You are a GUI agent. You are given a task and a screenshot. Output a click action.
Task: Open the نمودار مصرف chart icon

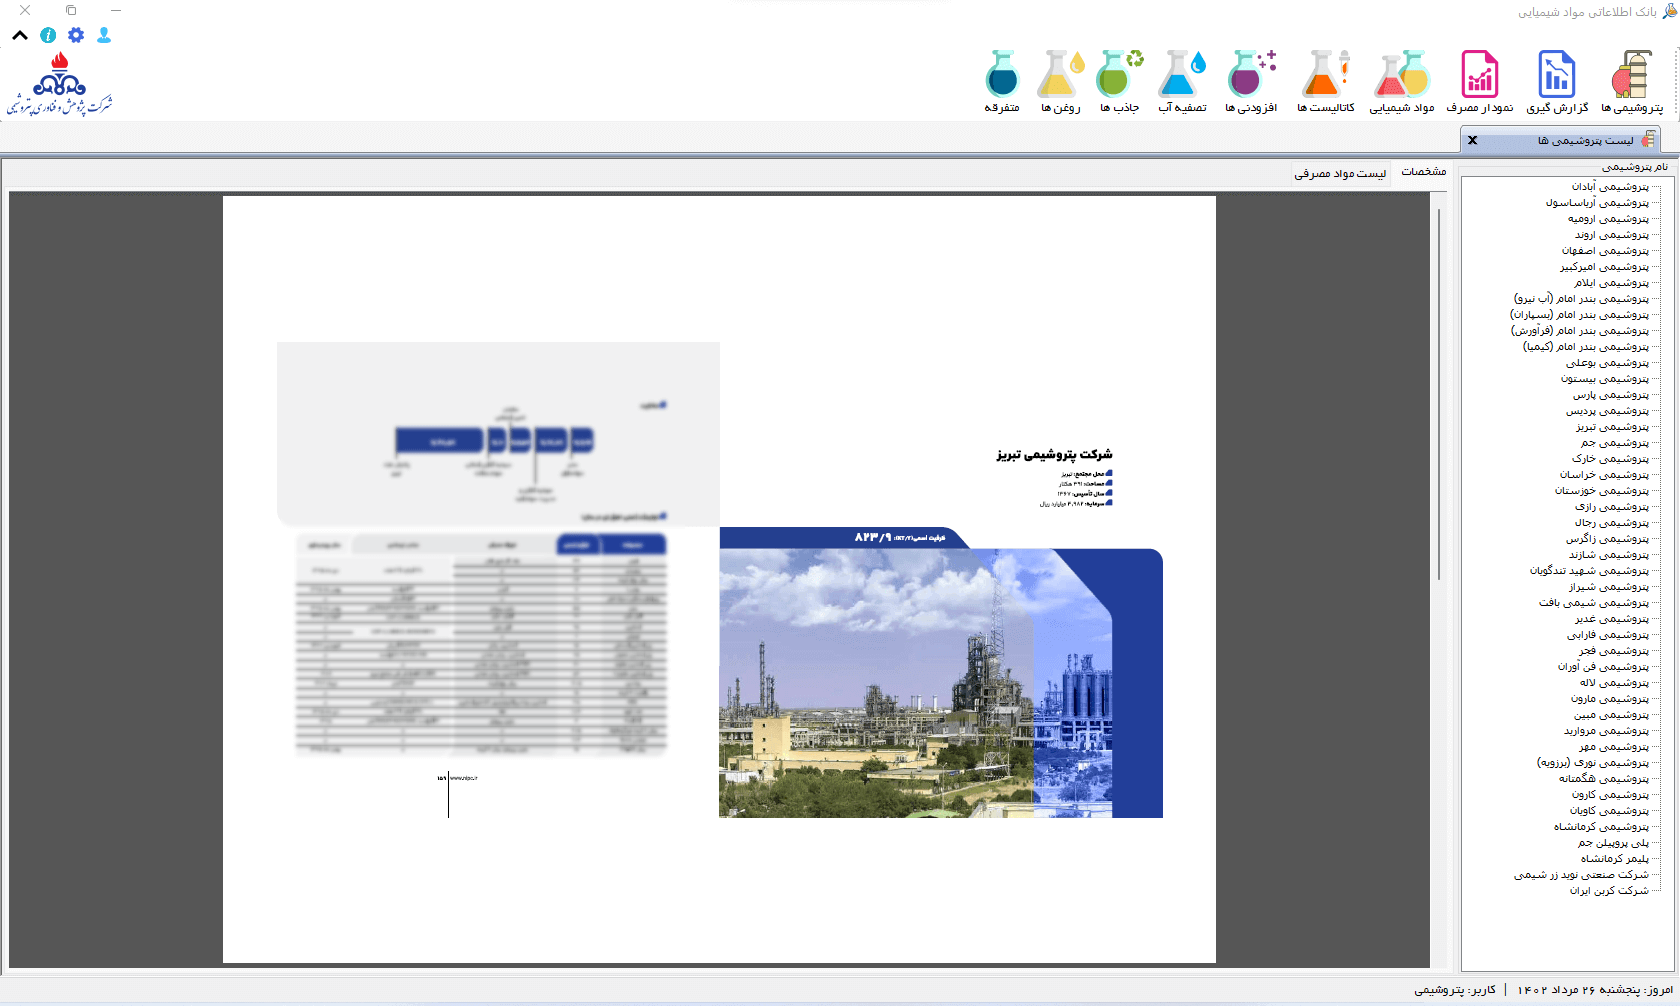pyautogui.click(x=1480, y=82)
